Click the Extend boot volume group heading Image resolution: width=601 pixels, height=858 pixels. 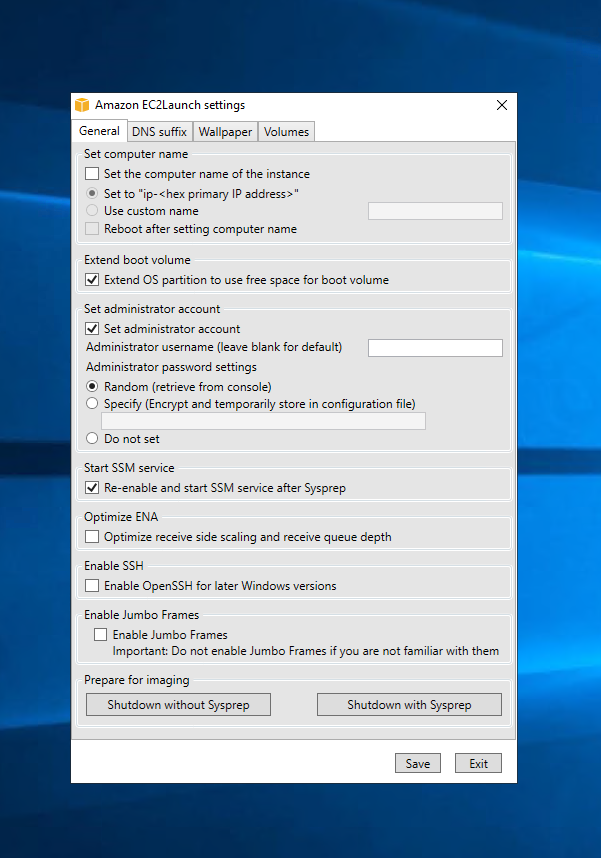[x=137, y=260]
